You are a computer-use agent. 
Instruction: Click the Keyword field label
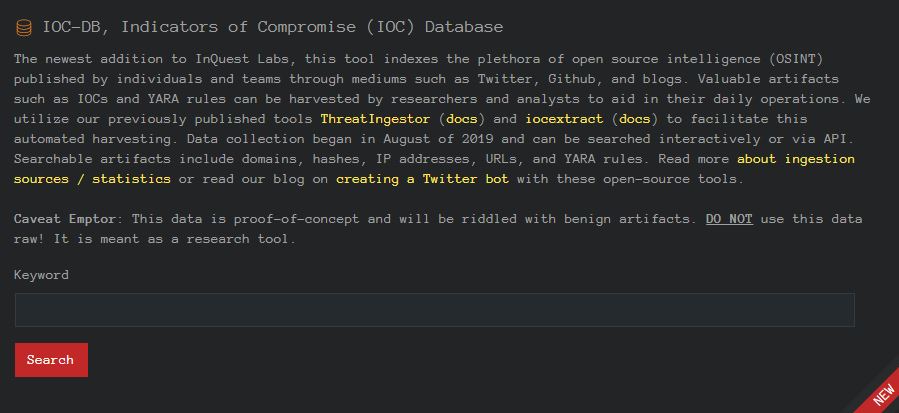pyautogui.click(x=41, y=275)
